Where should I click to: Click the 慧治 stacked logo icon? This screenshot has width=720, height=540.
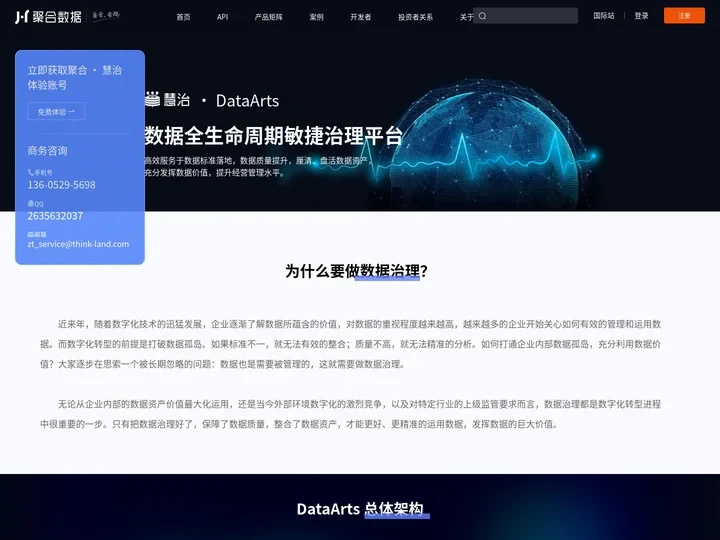pyautogui.click(x=152, y=99)
